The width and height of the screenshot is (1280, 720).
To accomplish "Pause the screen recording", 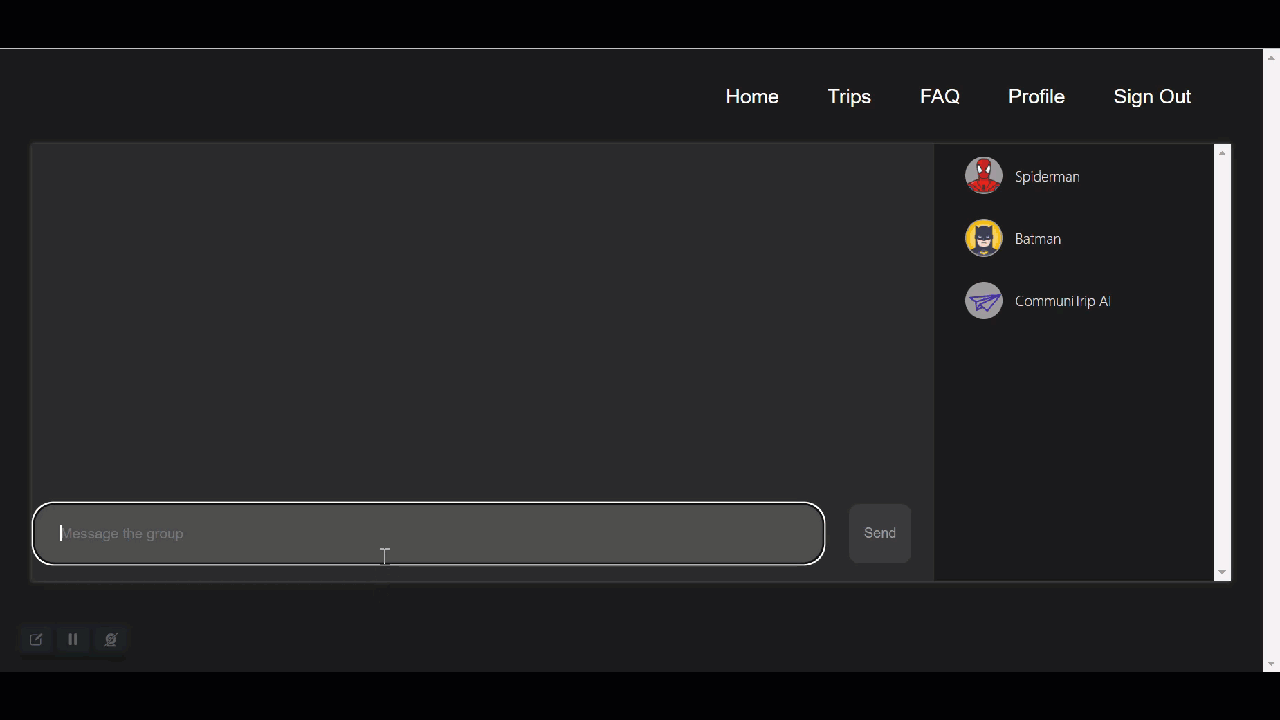I will point(73,639).
